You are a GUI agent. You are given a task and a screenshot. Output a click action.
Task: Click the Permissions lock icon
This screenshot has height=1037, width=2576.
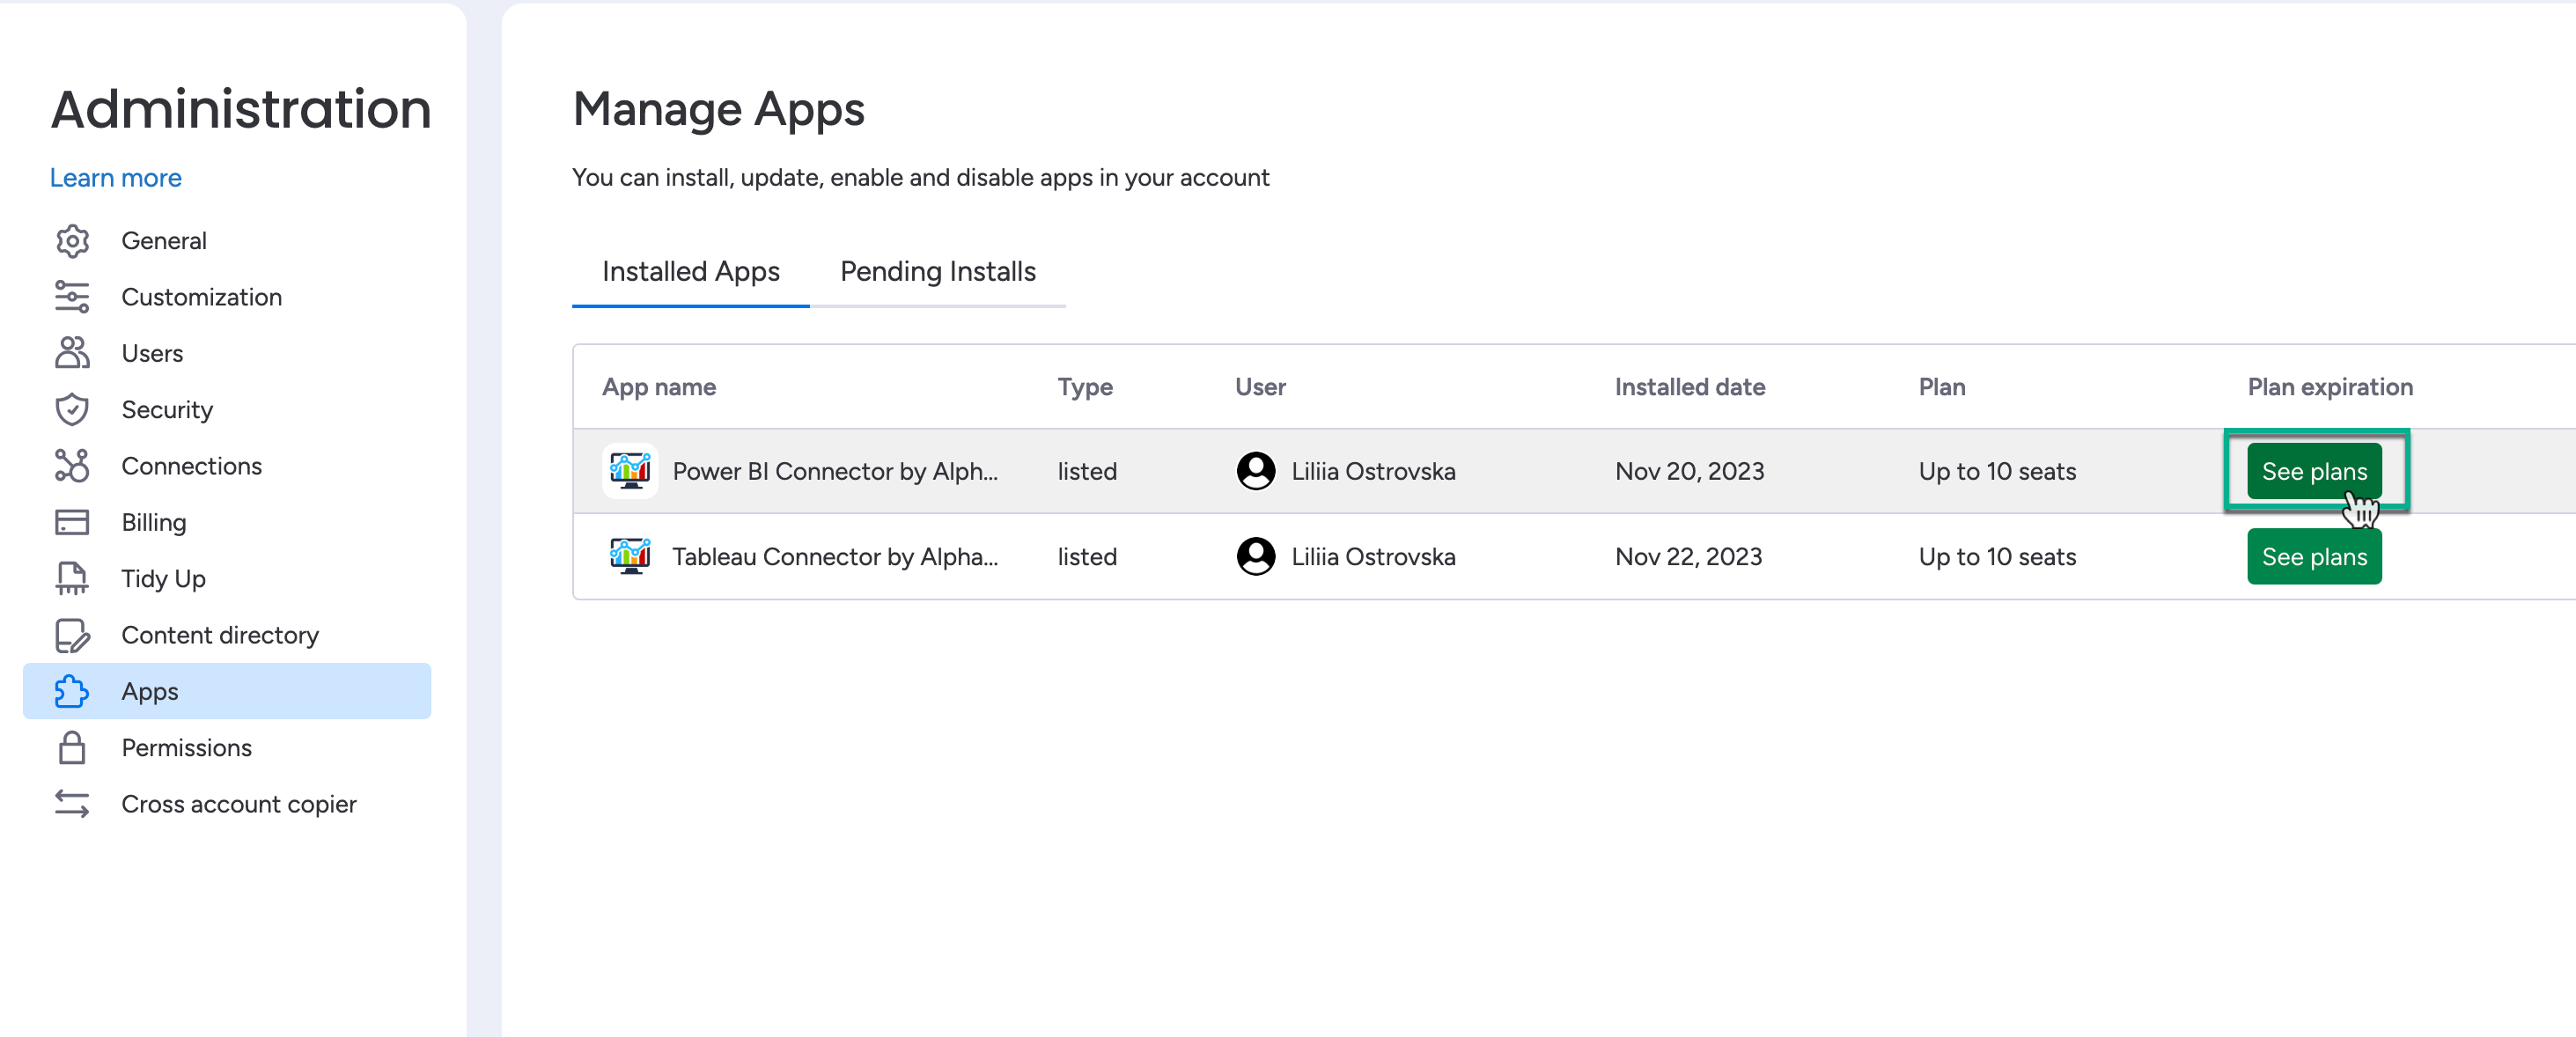(x=72, y=748)
